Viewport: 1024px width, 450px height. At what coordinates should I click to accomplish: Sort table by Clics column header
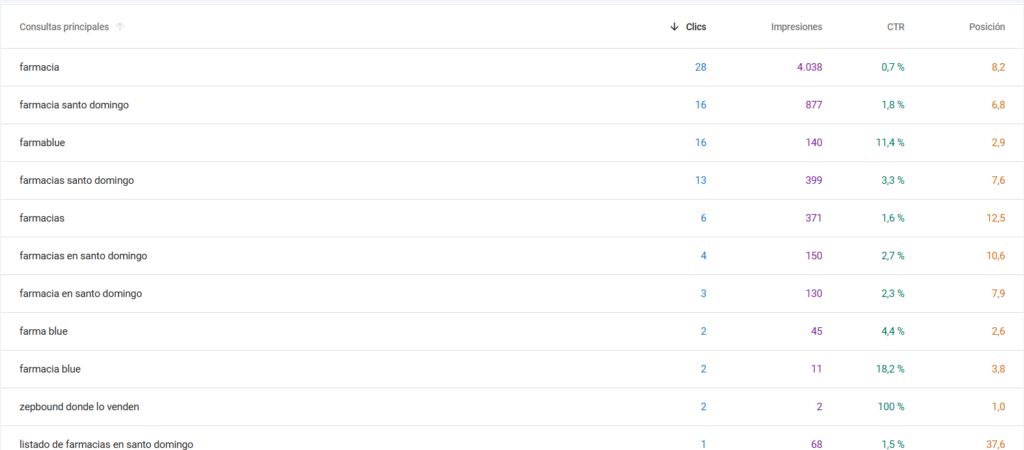click(x=696, y=27)
